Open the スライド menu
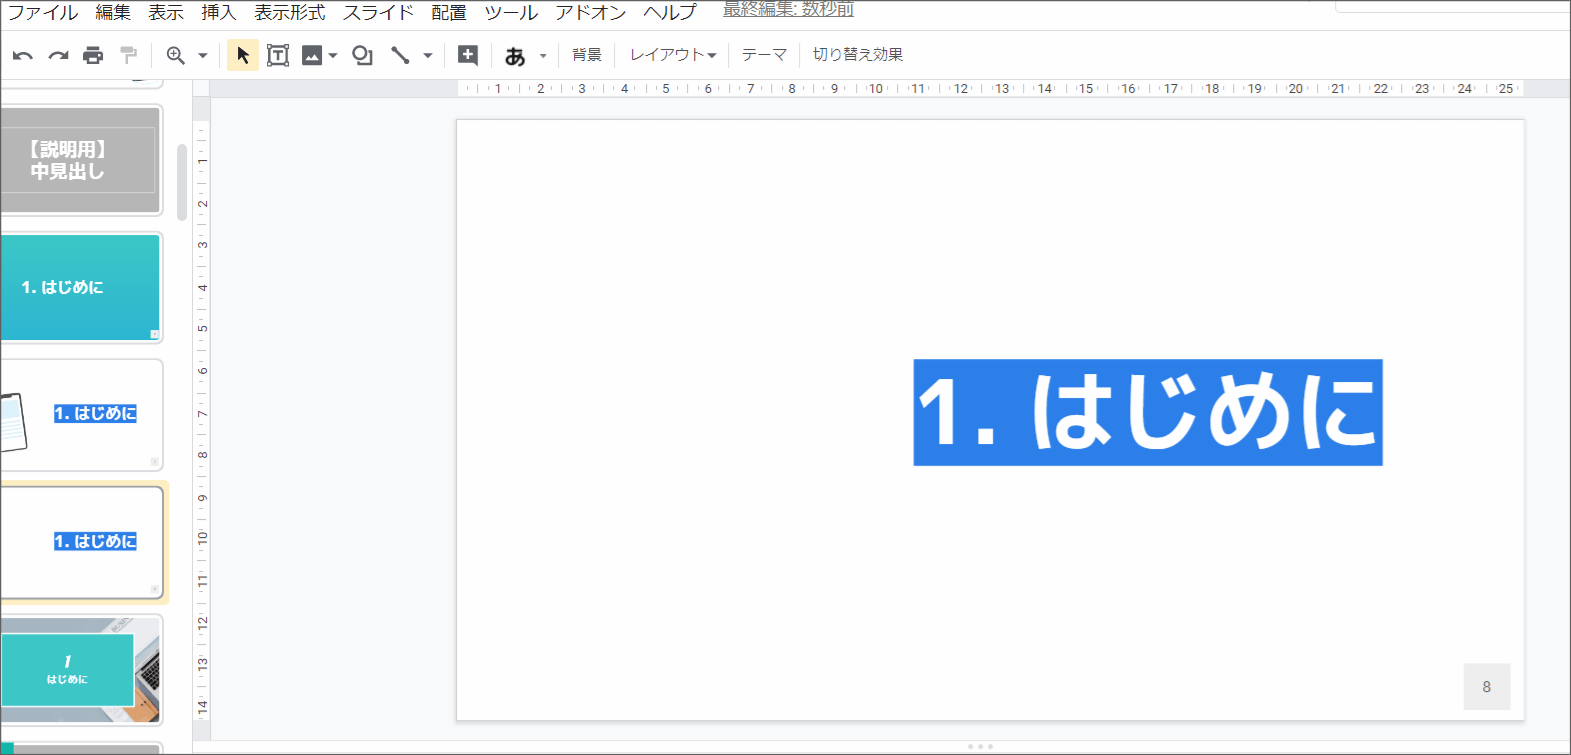 (378, 13)
